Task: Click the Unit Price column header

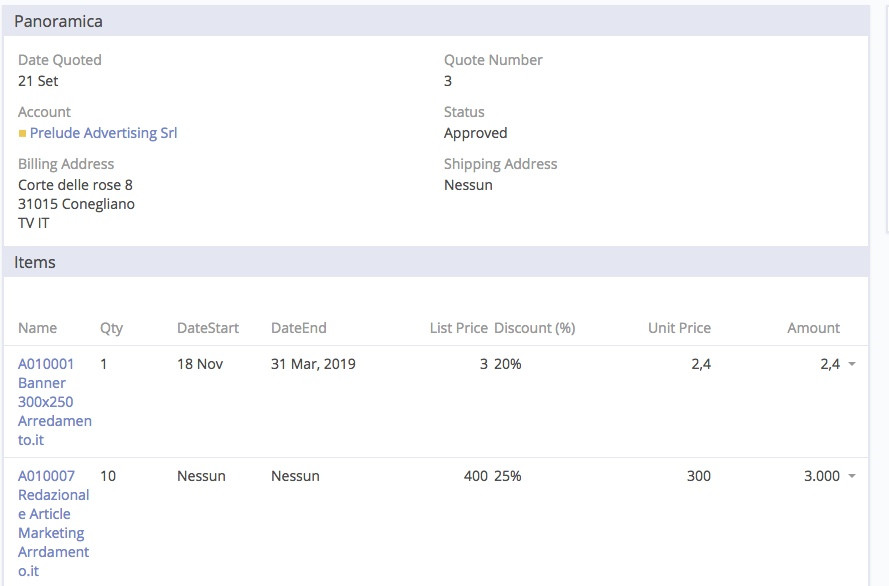Action: pos(678,328)
